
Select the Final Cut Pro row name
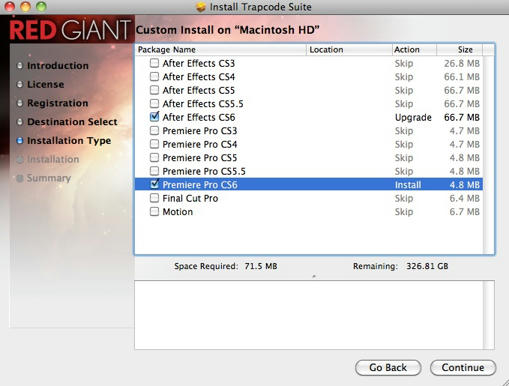(x=190, y=198)
